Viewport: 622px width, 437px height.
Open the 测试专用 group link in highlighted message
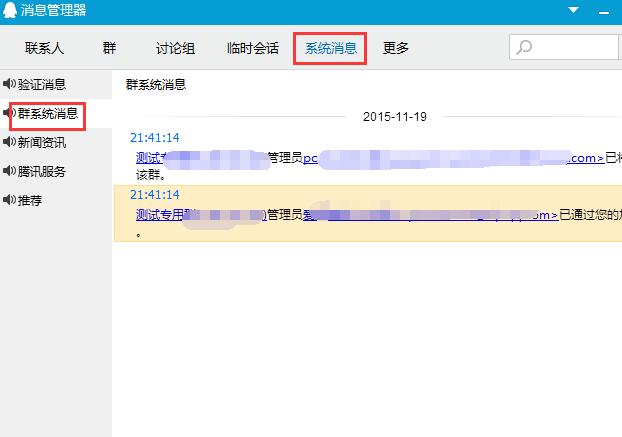[x=202, y=215]
